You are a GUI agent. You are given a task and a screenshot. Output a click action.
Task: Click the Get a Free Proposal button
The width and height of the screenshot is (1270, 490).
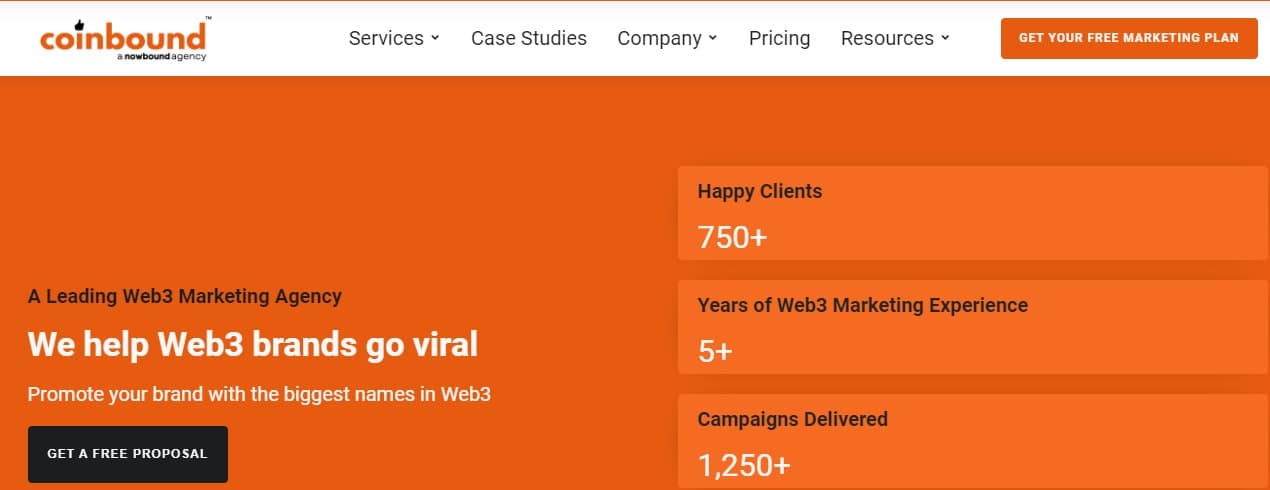(127, 454)
